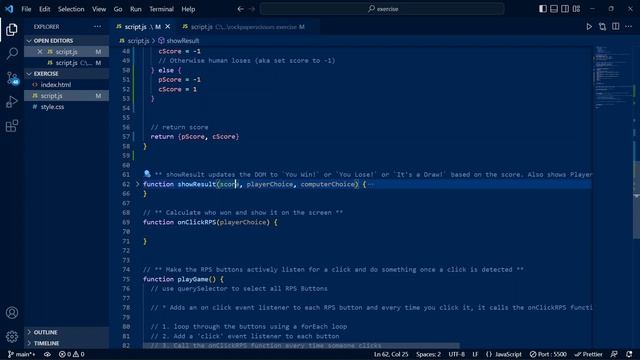Click the eye watch icon in status bar

[x=47, y=354]
